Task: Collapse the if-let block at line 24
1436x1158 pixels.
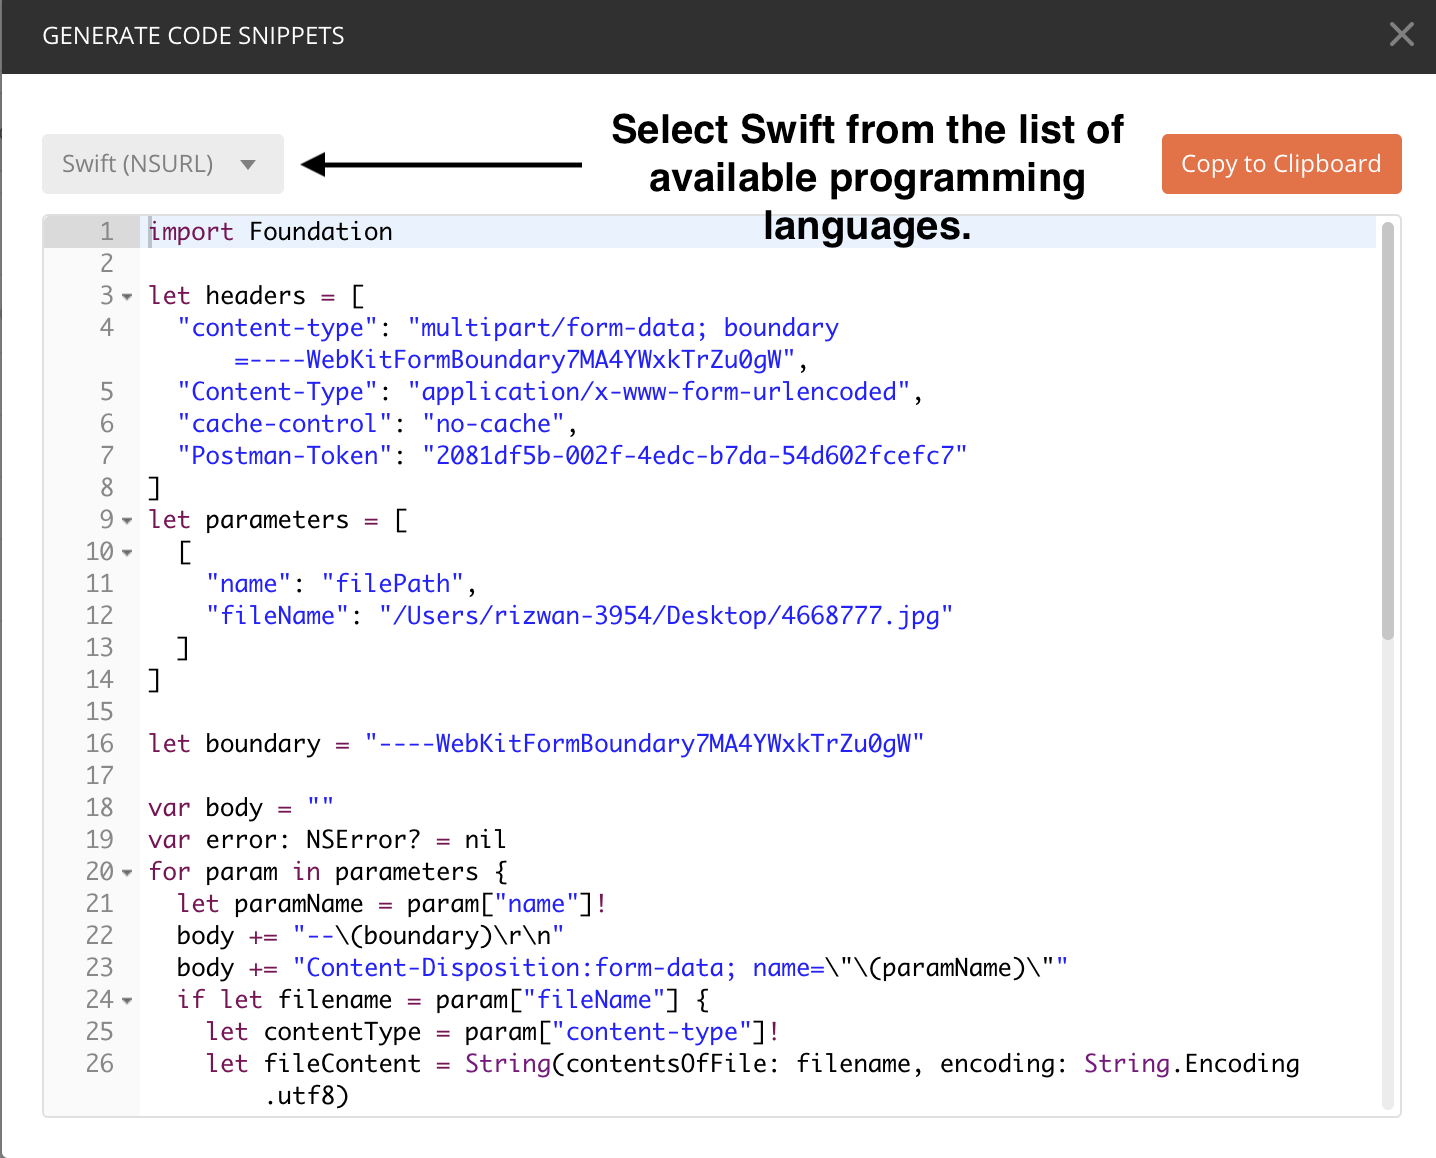Action: coord(127,1001)
